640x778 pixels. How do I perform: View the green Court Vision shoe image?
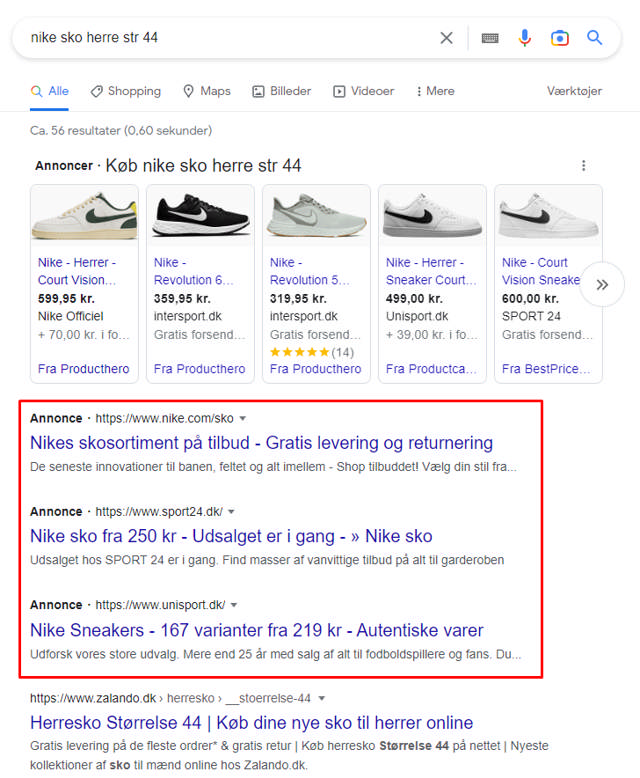(x=84, y=216)
